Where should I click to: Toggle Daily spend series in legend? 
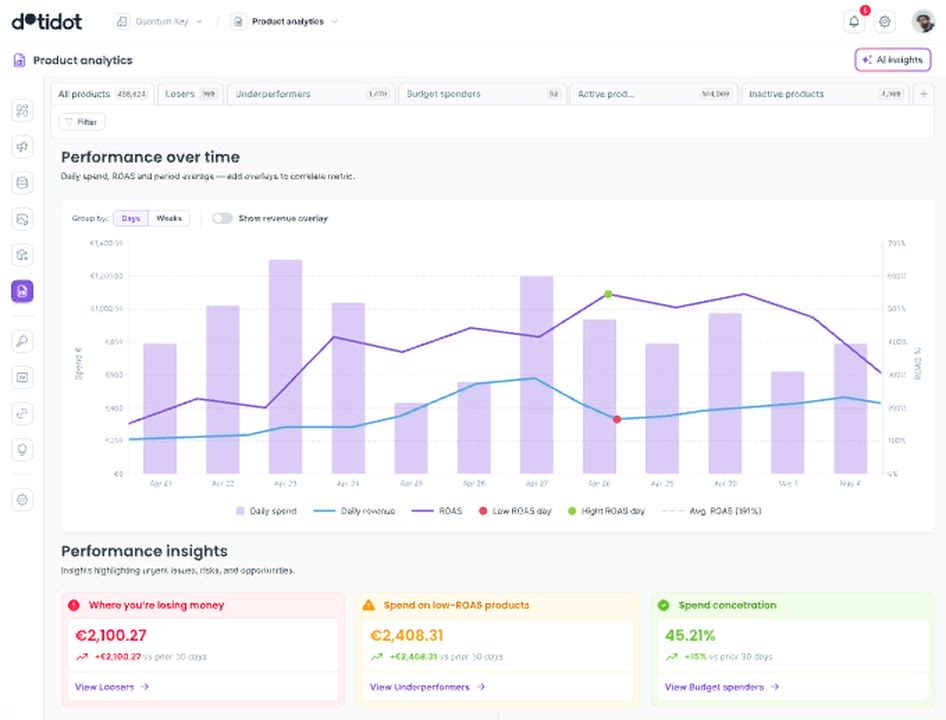[266, 511]
